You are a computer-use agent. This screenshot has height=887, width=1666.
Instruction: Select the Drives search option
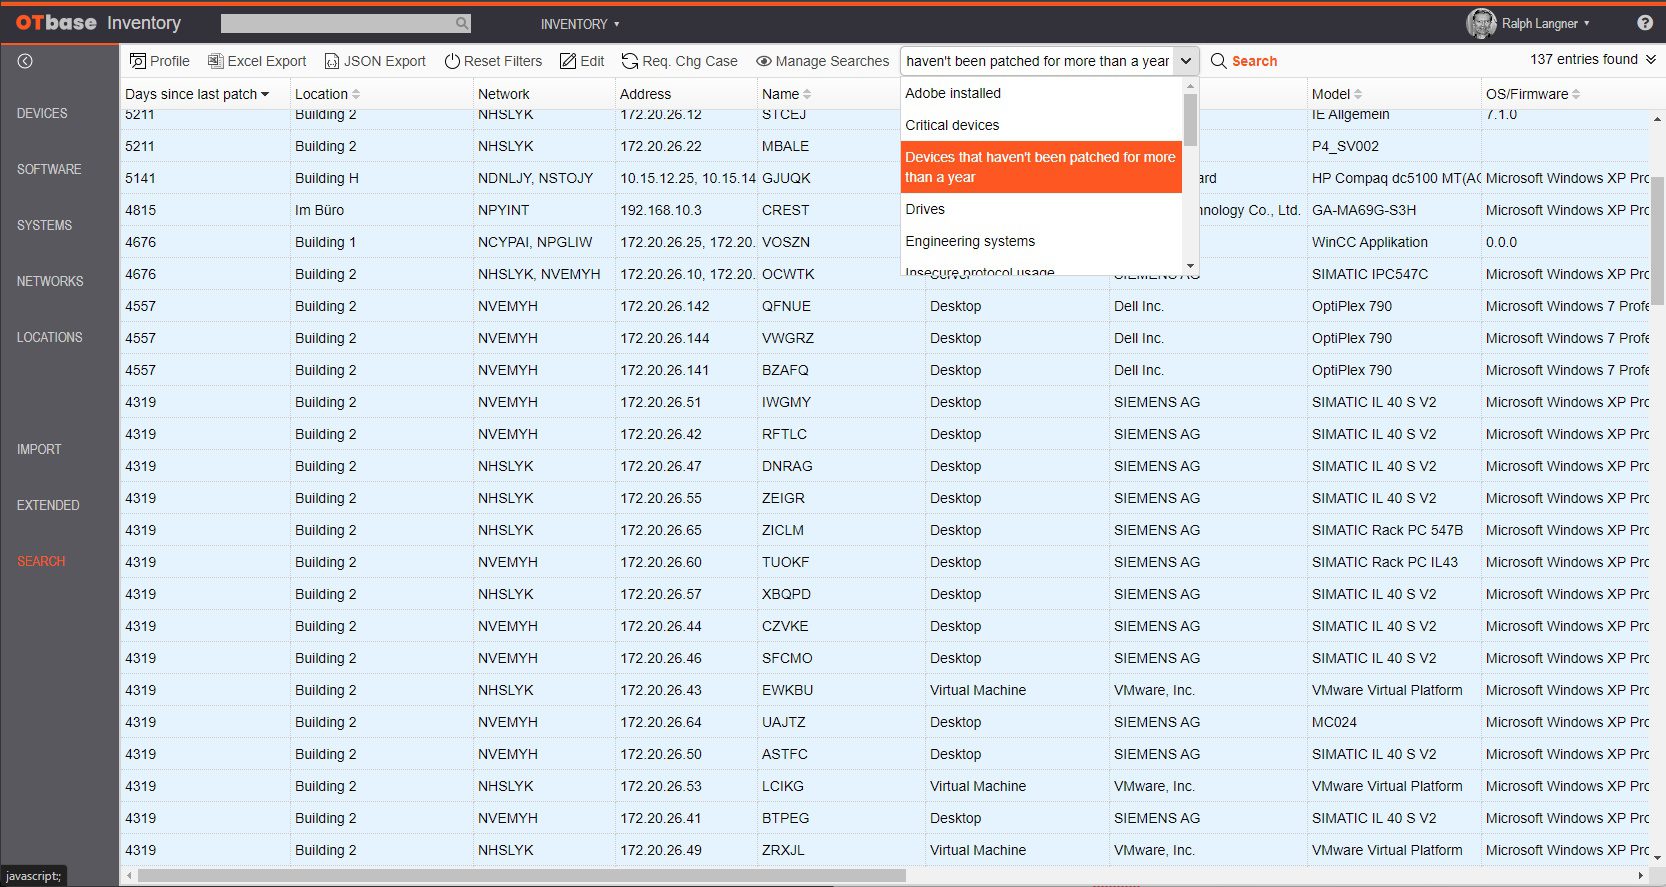tap(1041, 209)
